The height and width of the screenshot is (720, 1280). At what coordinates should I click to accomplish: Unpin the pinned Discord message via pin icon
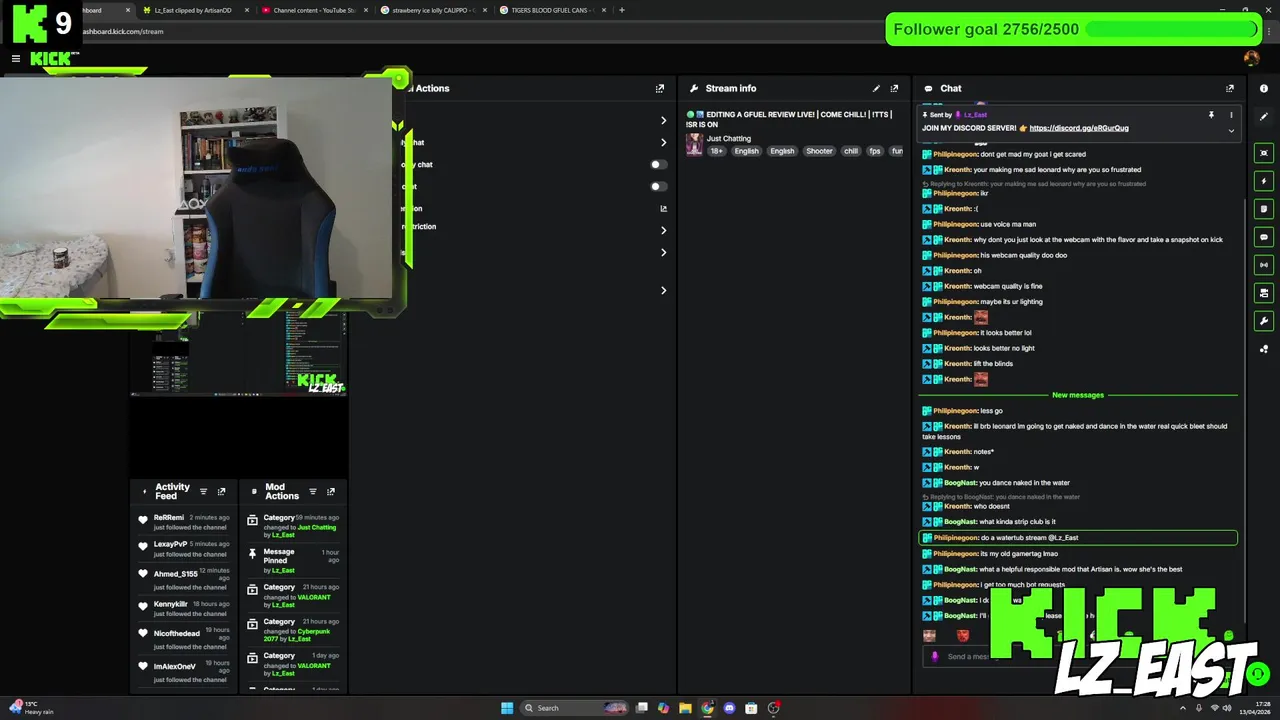[1211, 115]
